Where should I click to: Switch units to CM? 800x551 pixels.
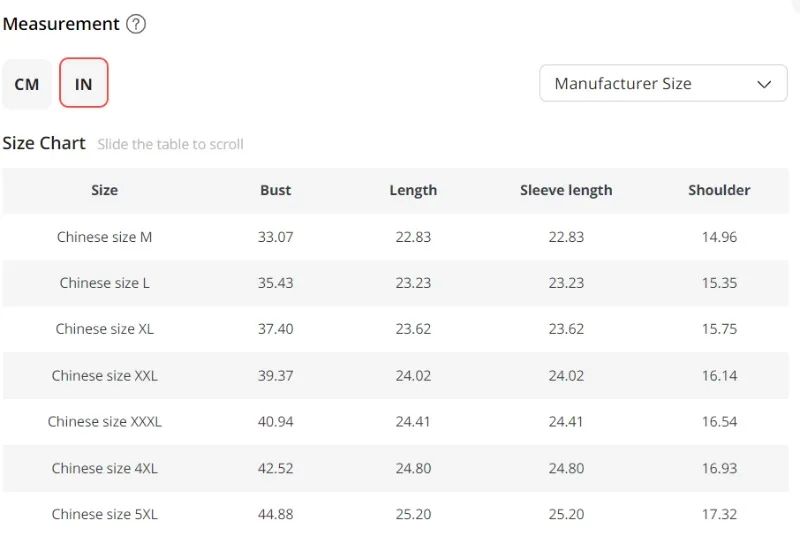[x=27, y=84]
